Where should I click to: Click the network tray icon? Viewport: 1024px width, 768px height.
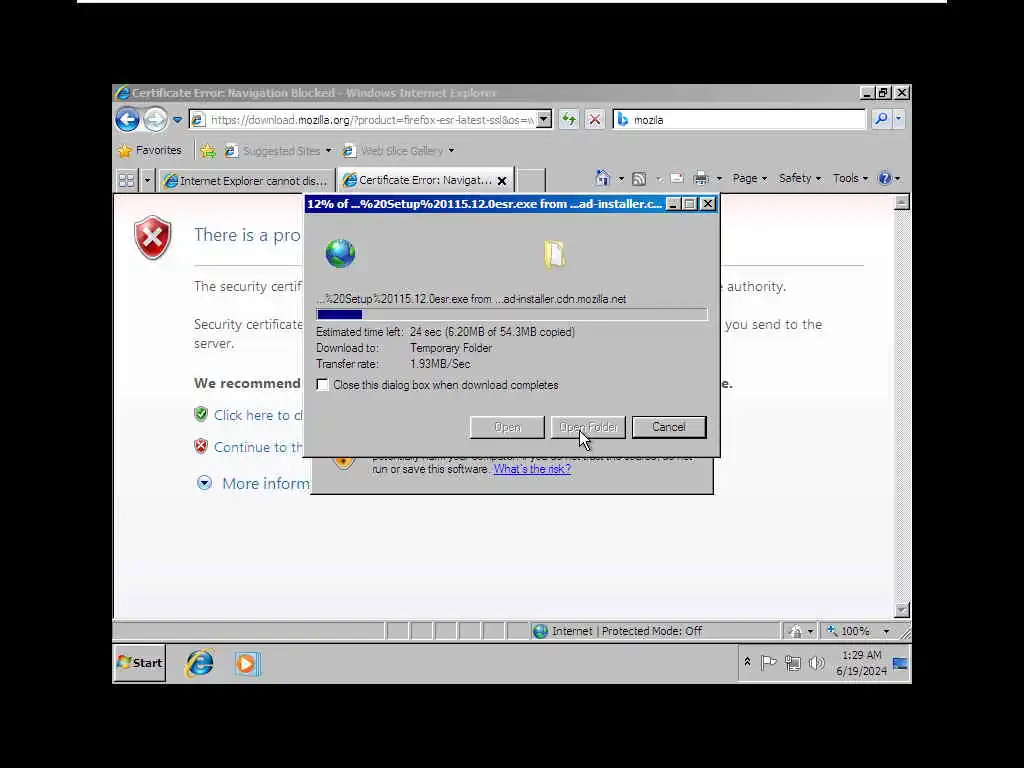click(x=793, y=664)
